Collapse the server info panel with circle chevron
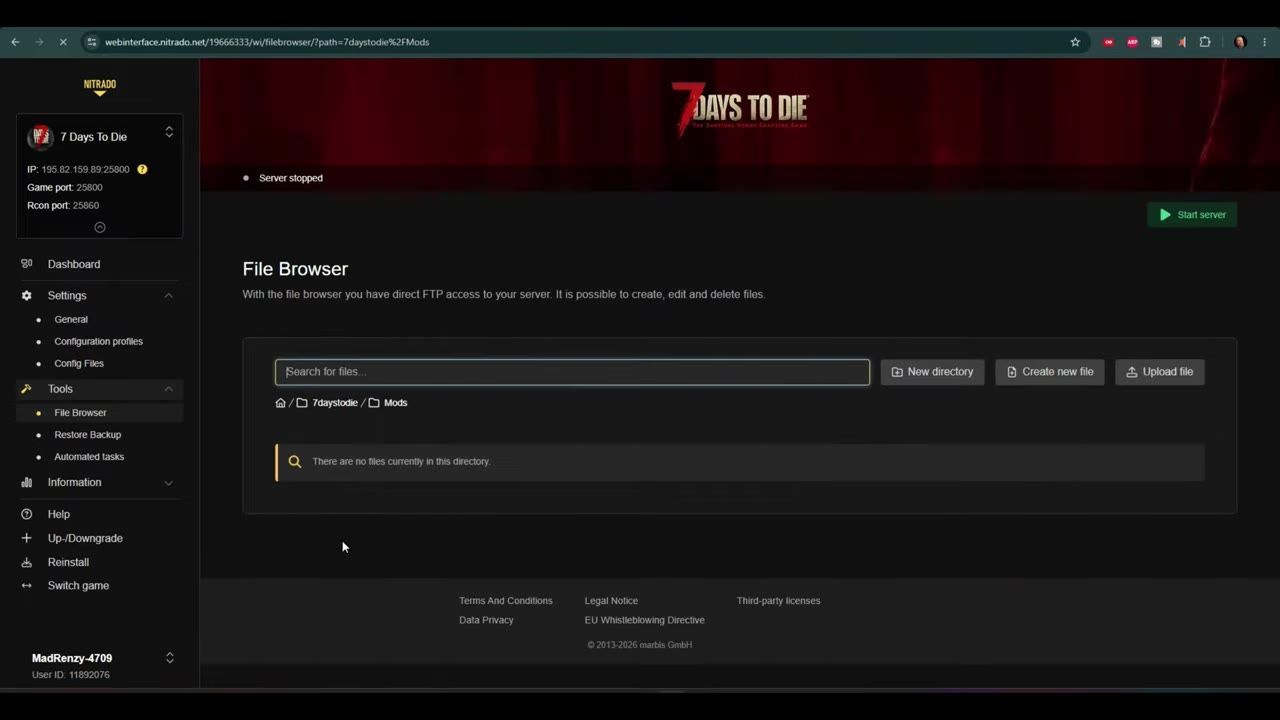This screenshot has width=1280, height=720. 100,227
